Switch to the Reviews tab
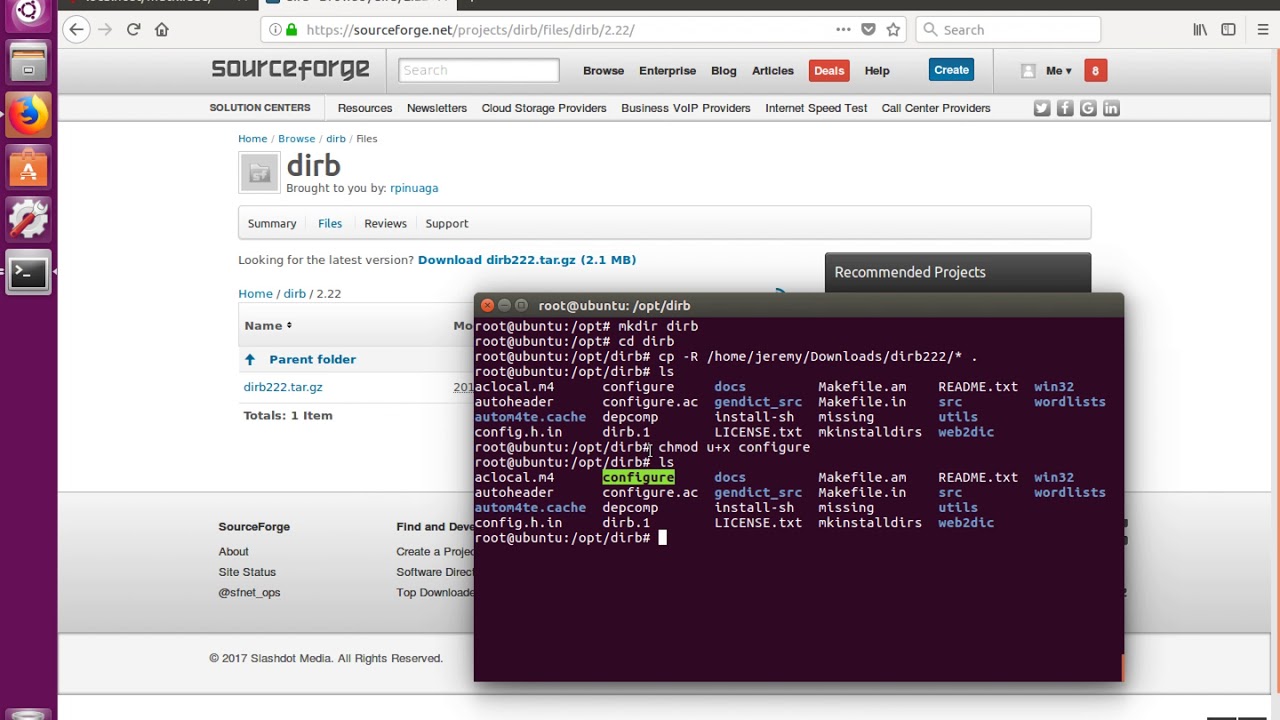The width and height of the screenshot is (1280, 720). (385, 223)
